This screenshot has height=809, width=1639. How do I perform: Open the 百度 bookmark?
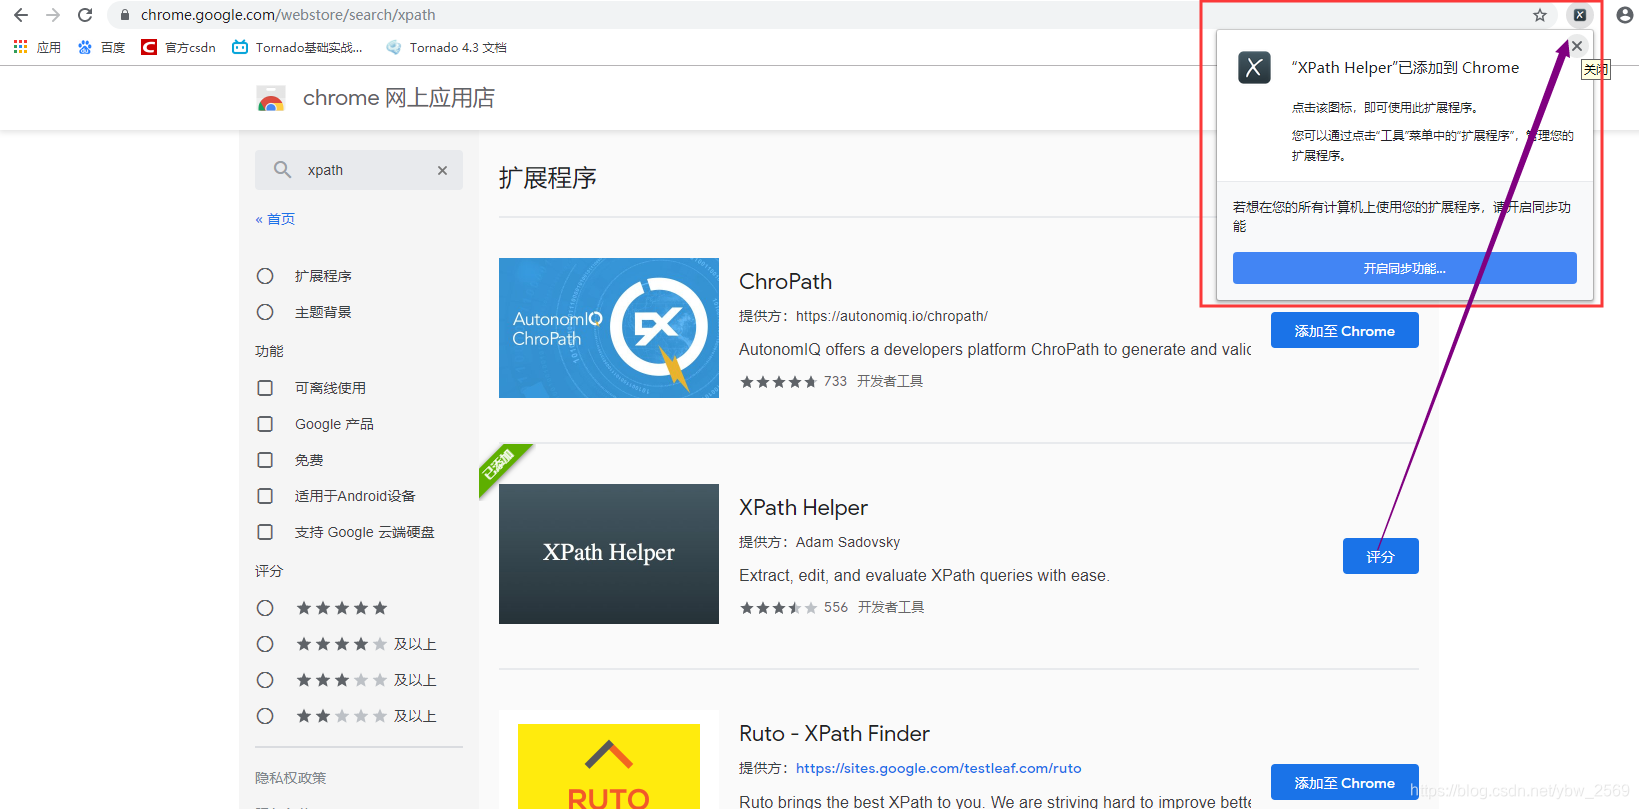coord(101,47)
